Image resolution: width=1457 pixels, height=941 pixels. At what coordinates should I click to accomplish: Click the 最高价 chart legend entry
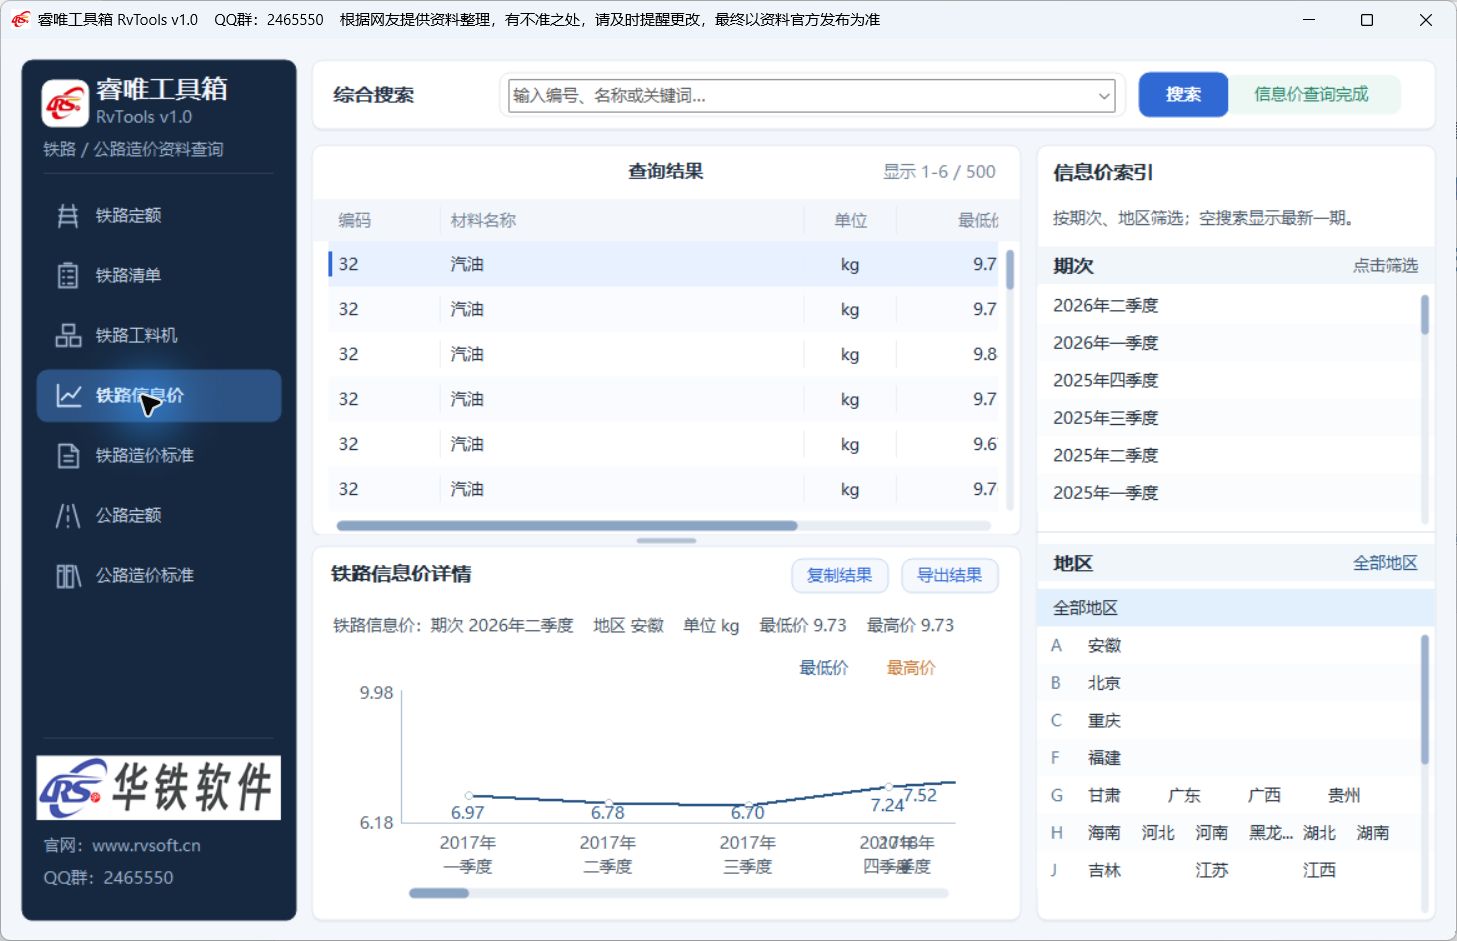click(911, 668)
